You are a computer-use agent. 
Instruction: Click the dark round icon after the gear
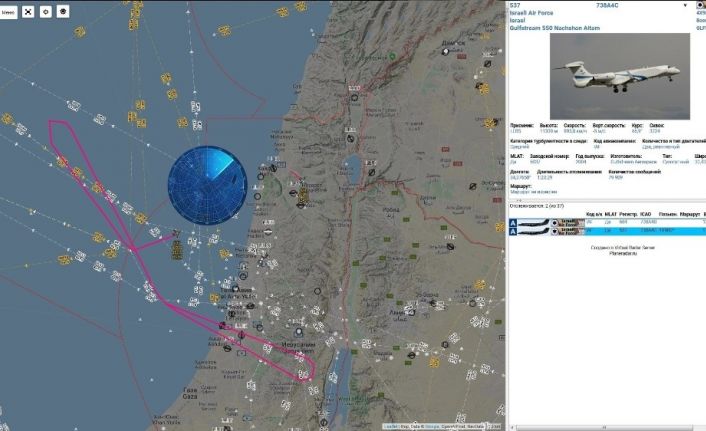coord(63,12)
